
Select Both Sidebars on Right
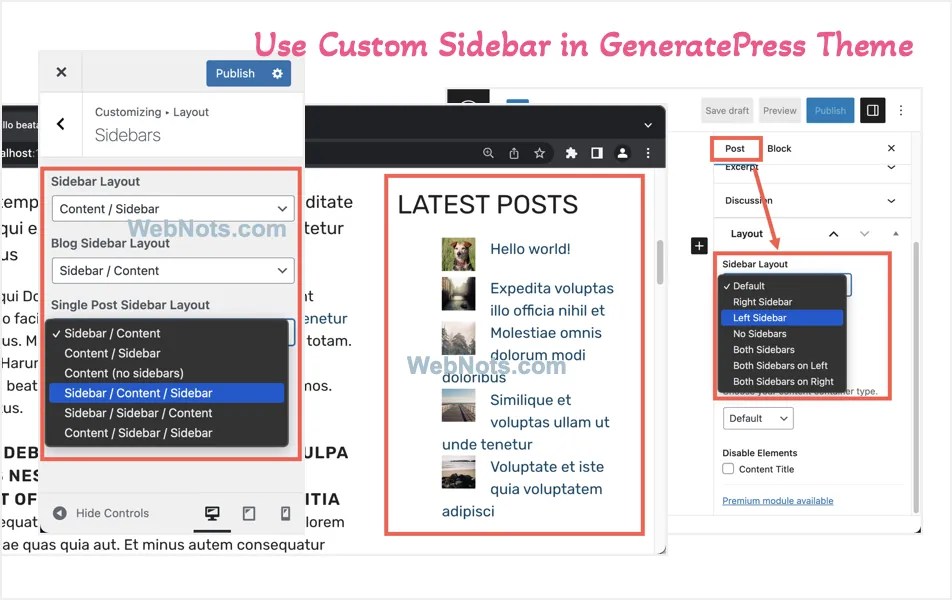(782, 381)
